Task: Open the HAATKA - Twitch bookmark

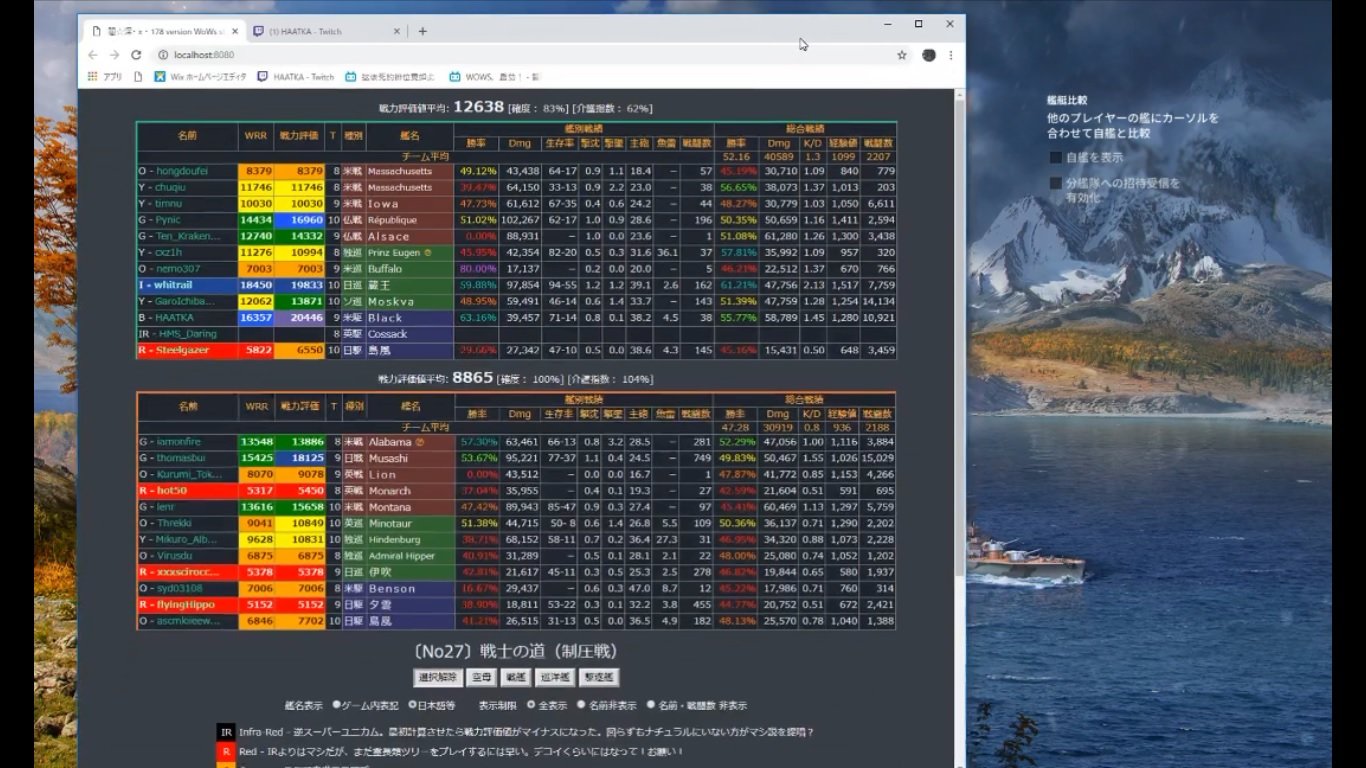Action: [x=296, y=76]
